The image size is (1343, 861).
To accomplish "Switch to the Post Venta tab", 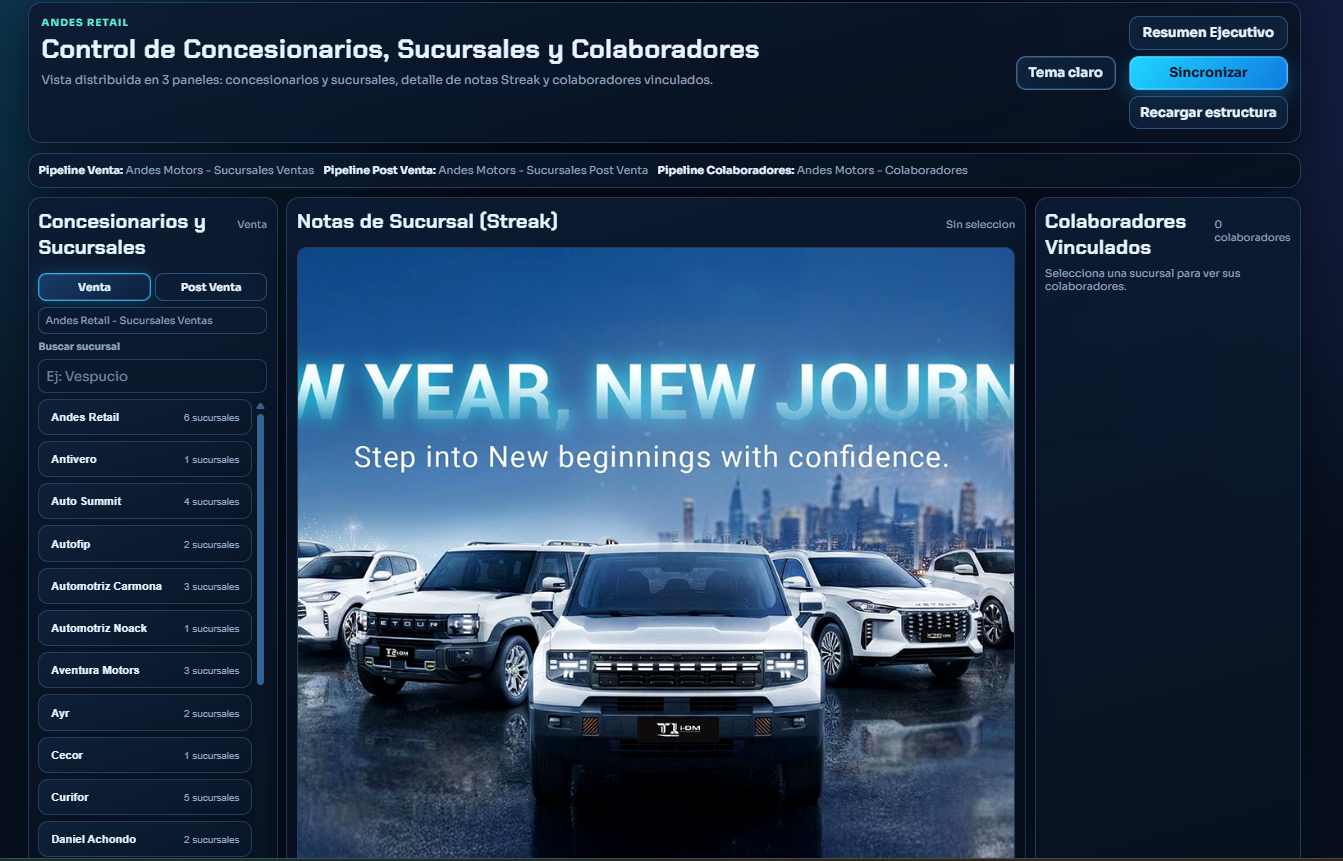I will [210, 287].
